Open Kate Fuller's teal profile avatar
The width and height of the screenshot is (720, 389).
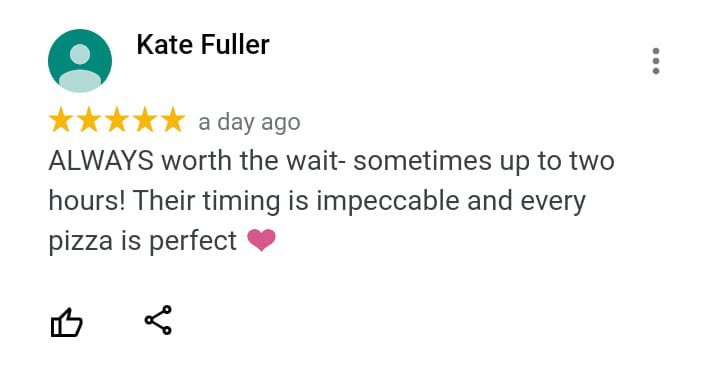[x=80, y=61]
